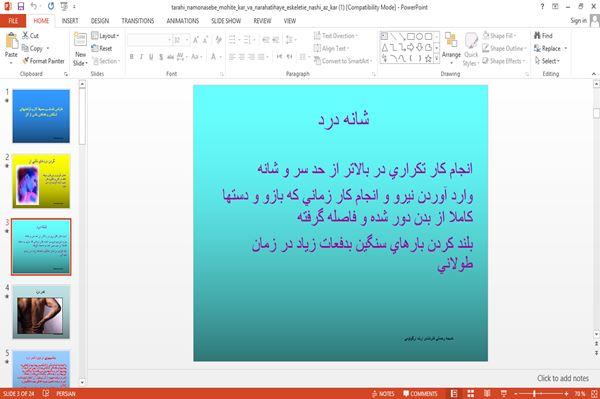Click PERSIAN language indicator in status bar
This screenshot has height=399, width=600.
pyautogui.click(x=66, y=394)
